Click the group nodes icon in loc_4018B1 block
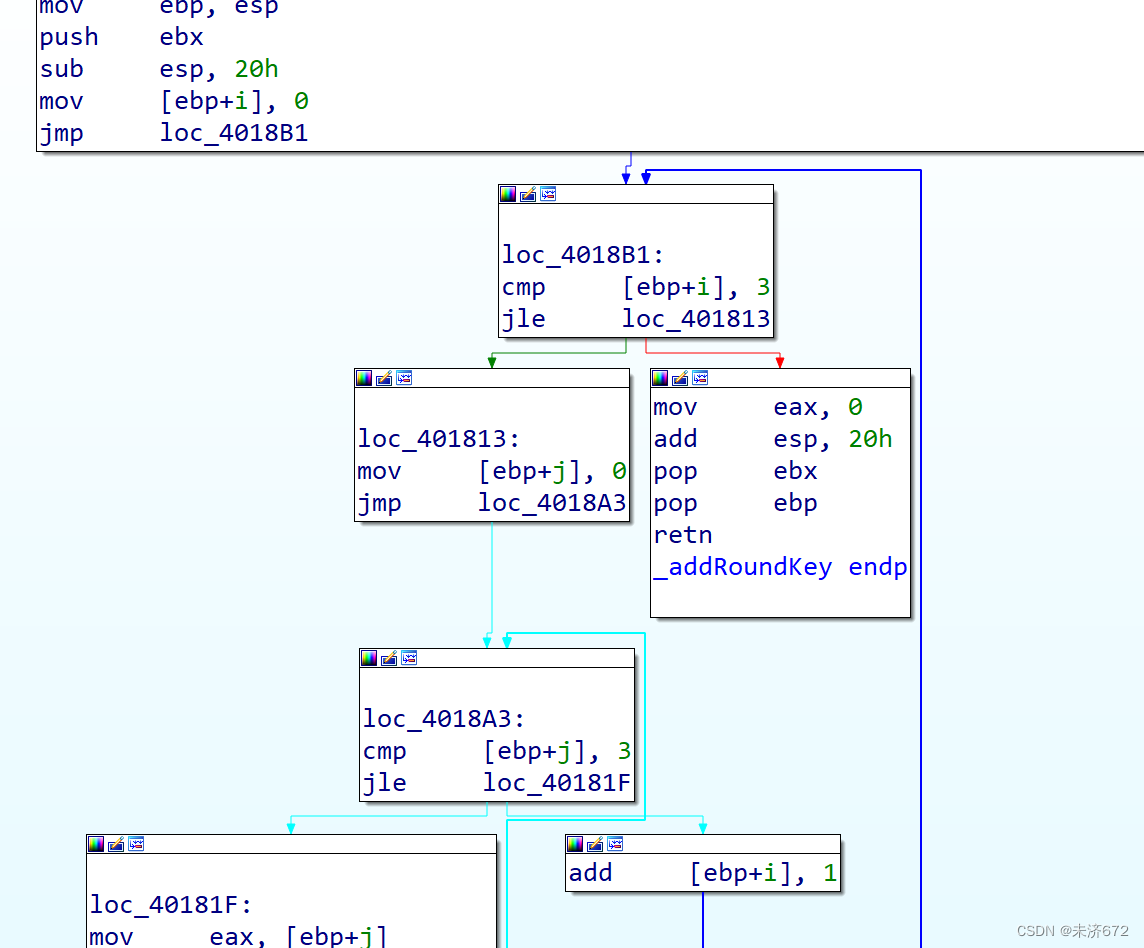This screenshot has width=1144, height=948. point(548,194)
